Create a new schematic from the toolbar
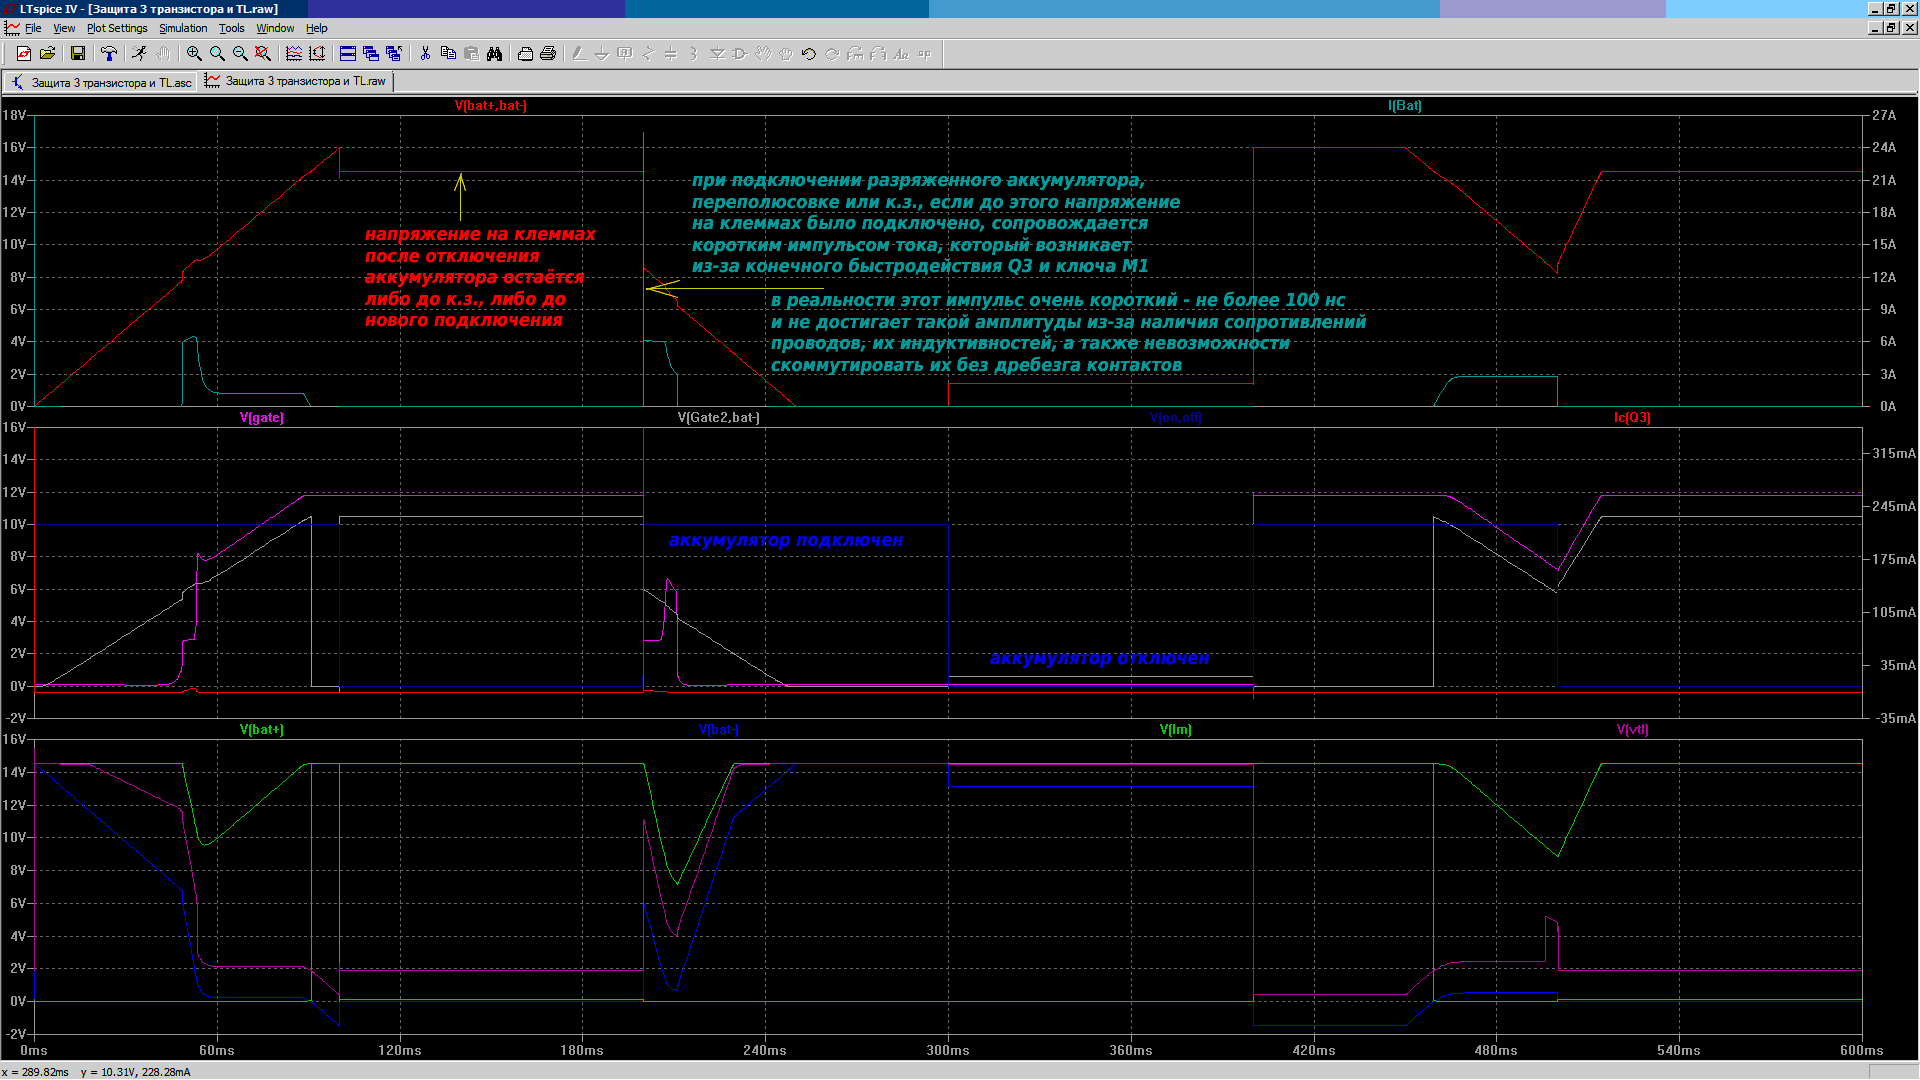This screenshot has width=1920, height=1080. [x=24, y=54]
